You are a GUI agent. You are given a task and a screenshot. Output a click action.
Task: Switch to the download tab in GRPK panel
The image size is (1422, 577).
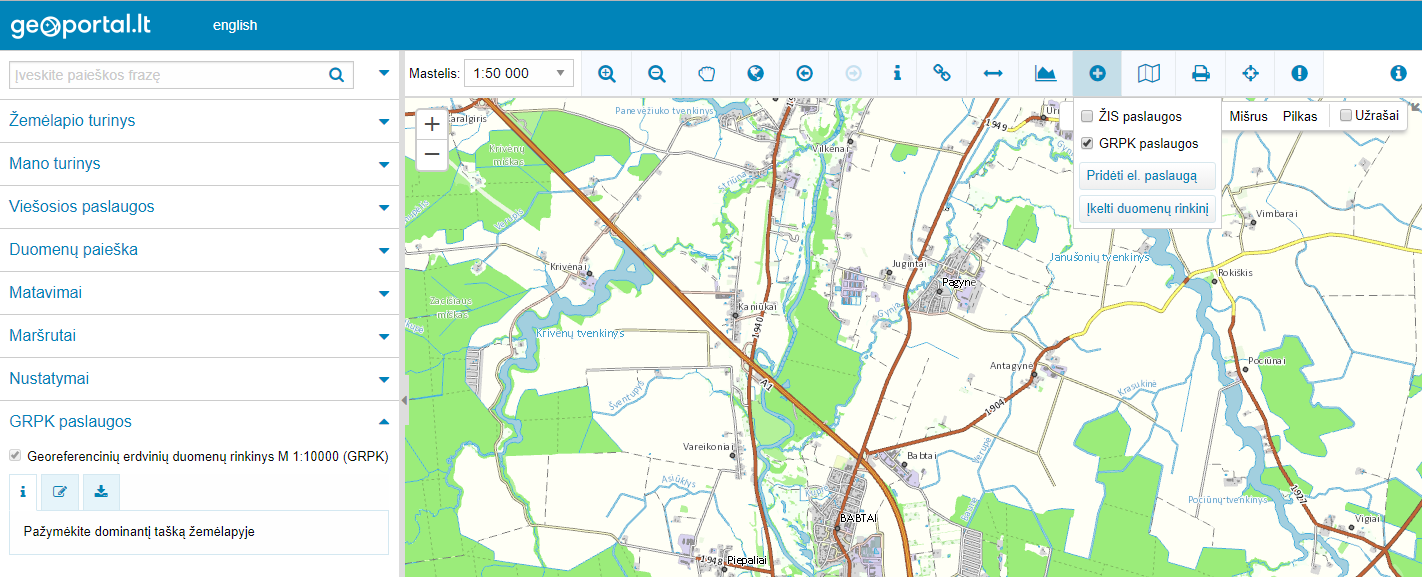(x=101, y=491)
